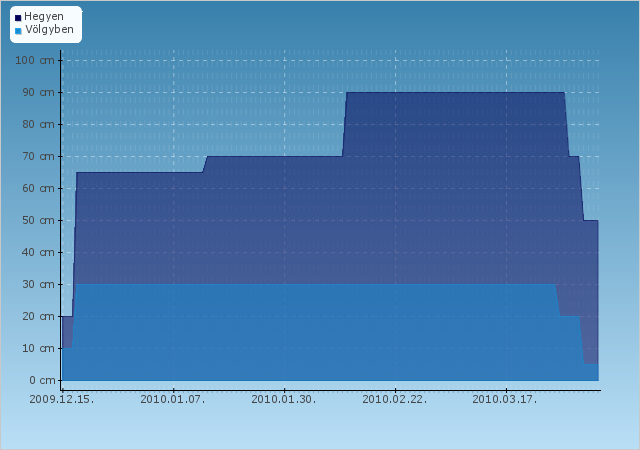Click the 90 cm y-axis label
The width and height of the screenshot is (640, 450).
coord(38,92)
